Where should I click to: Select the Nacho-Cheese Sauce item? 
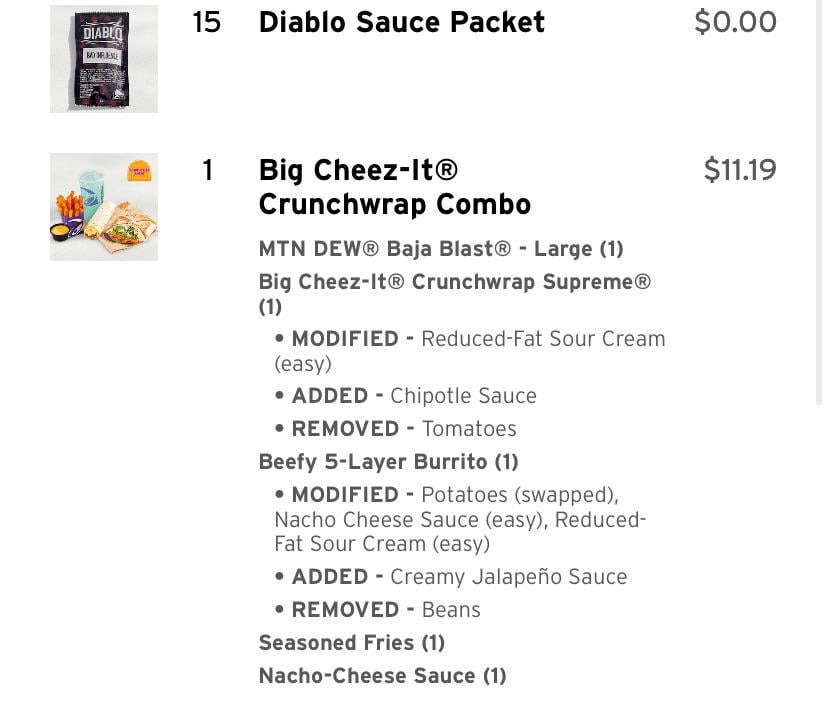click(382, 676)
